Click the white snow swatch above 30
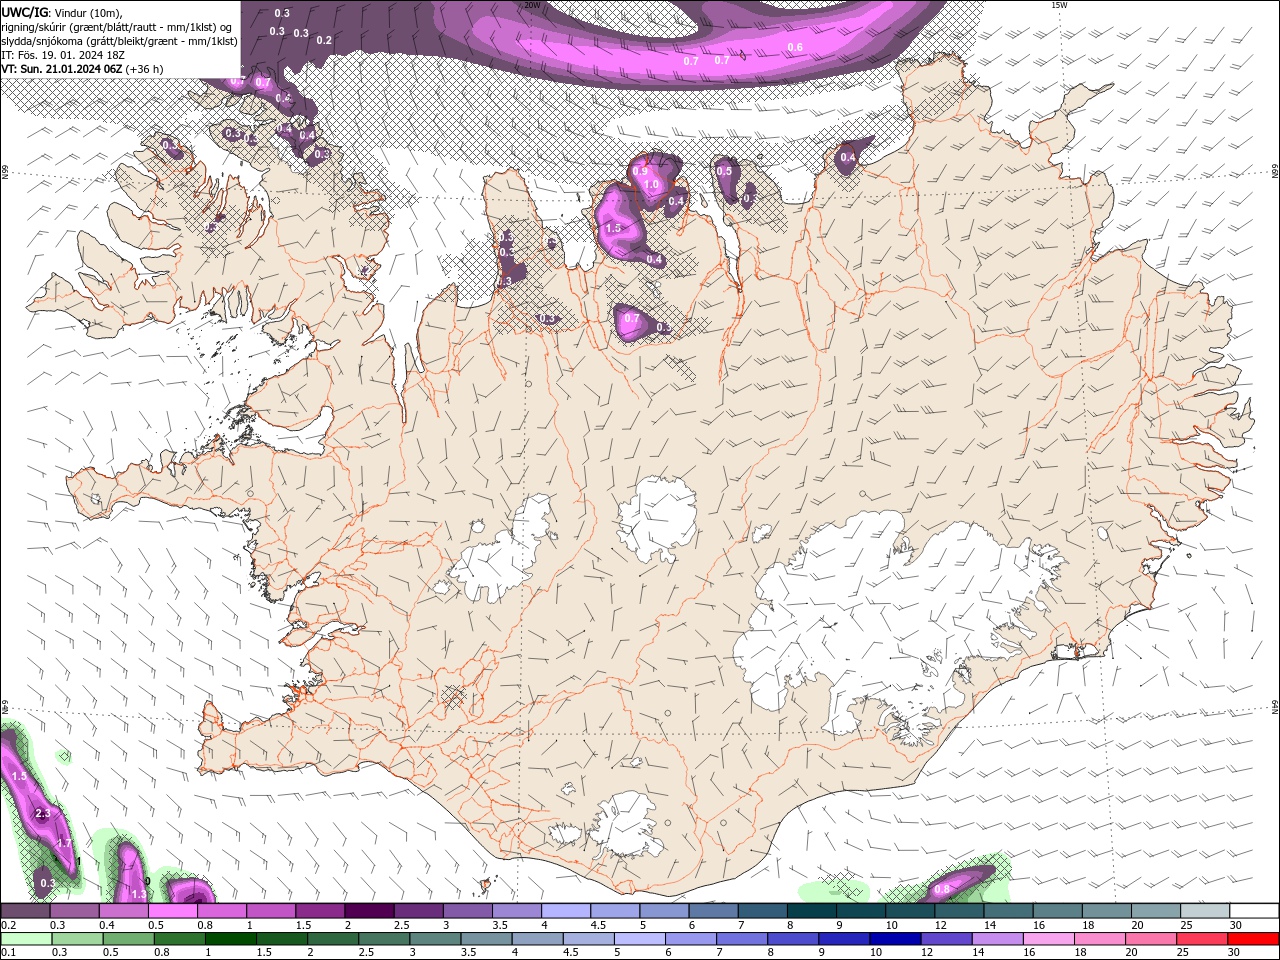 [1253, 911]
